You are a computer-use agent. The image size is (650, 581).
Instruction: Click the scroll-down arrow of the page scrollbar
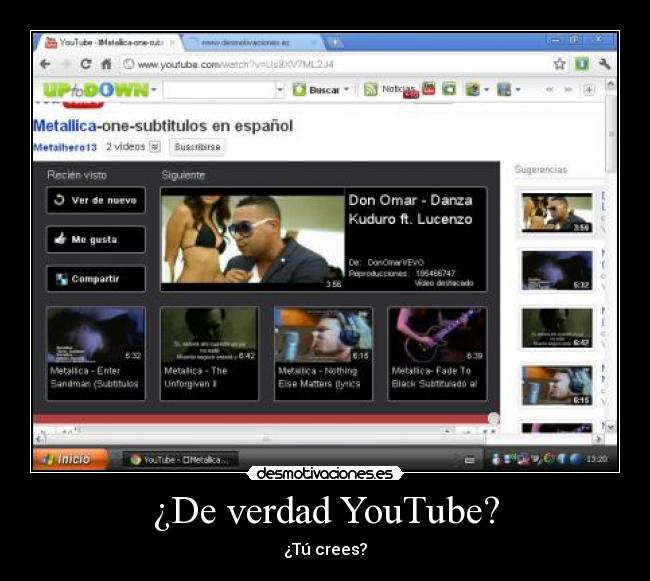click(x=611, y=427)
